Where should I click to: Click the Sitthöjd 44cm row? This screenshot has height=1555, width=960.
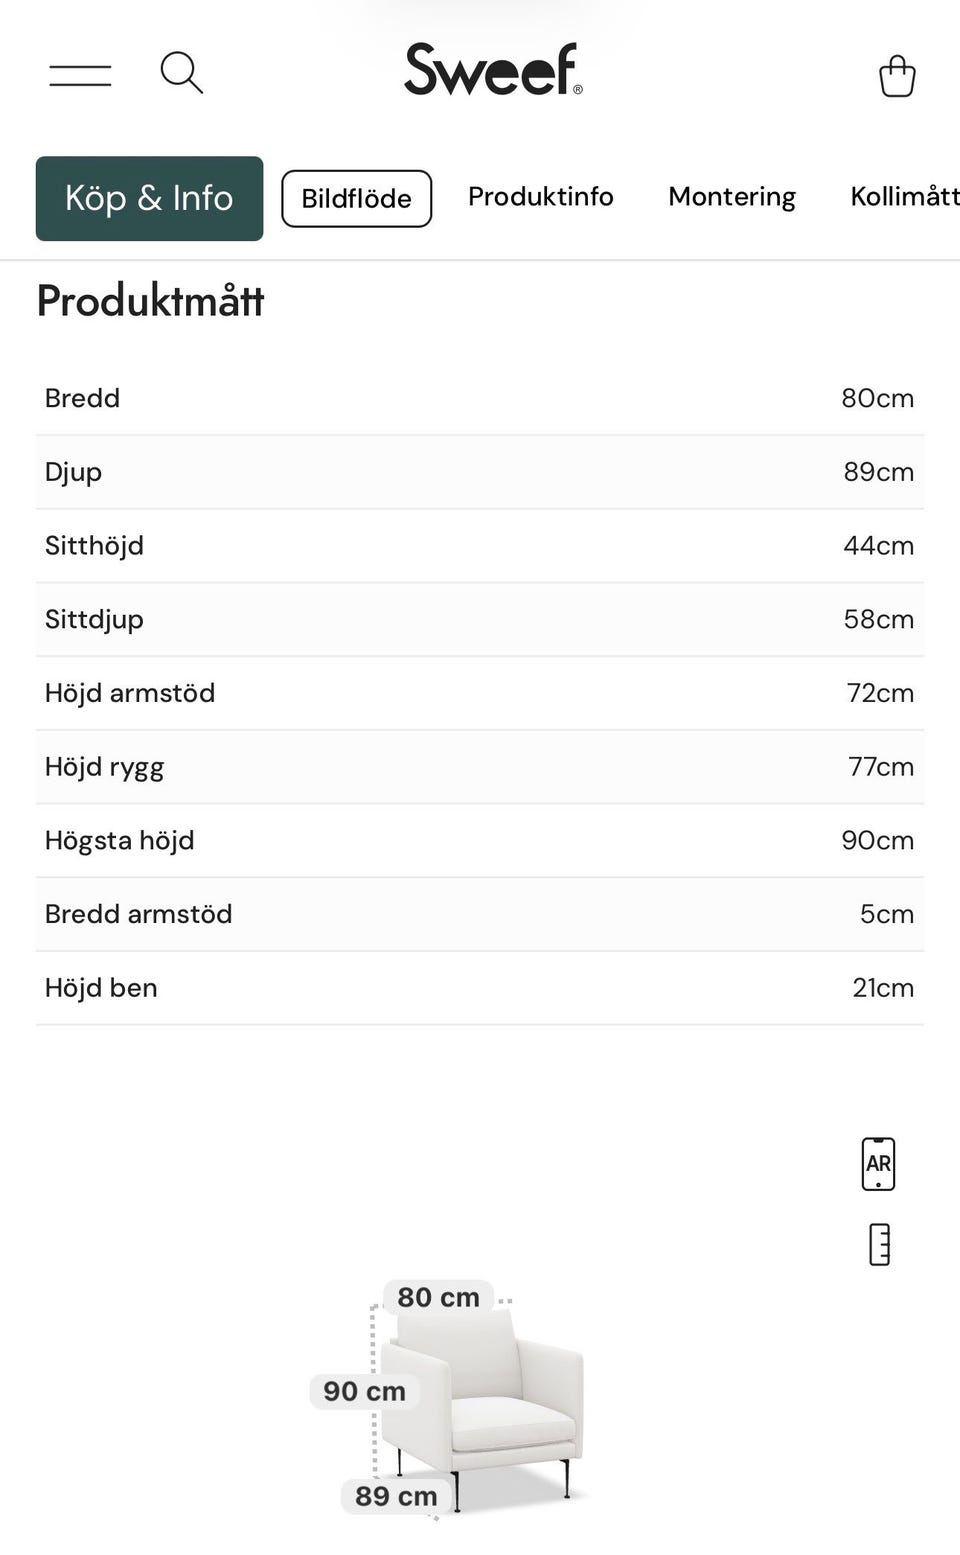coord(480,546)
